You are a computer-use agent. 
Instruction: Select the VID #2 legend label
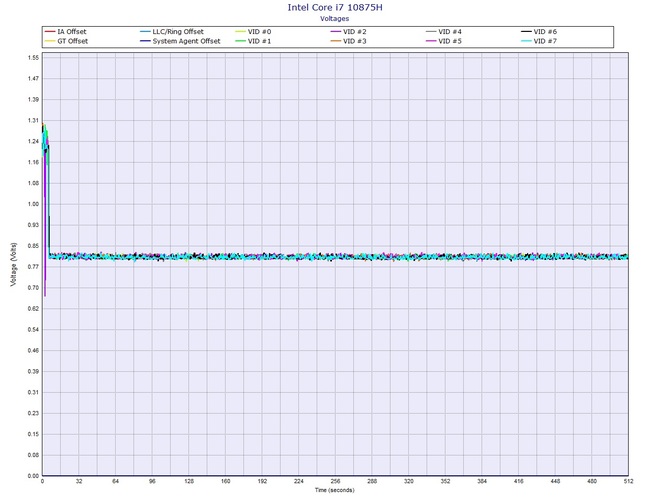click(354, 32)
